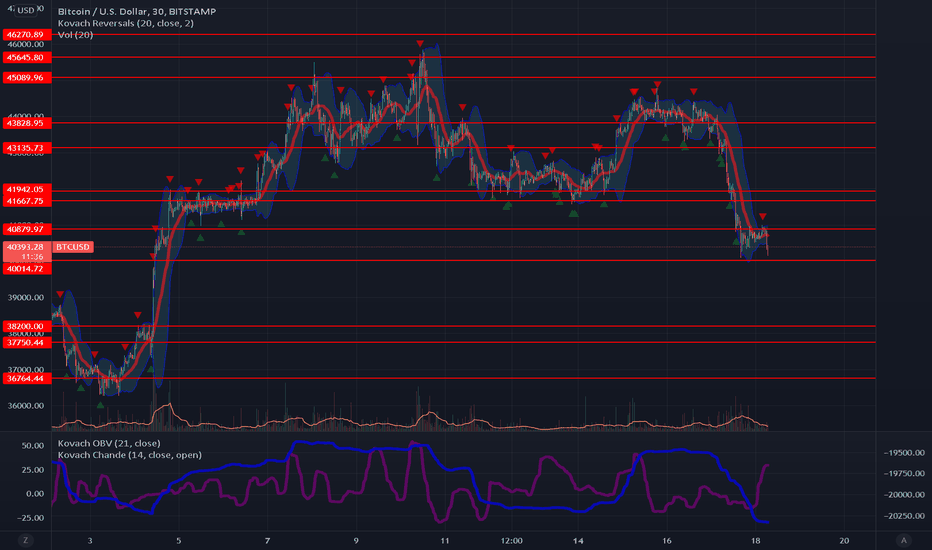
Task: Click date label 9 on time axis
Action: coord(356,540)
